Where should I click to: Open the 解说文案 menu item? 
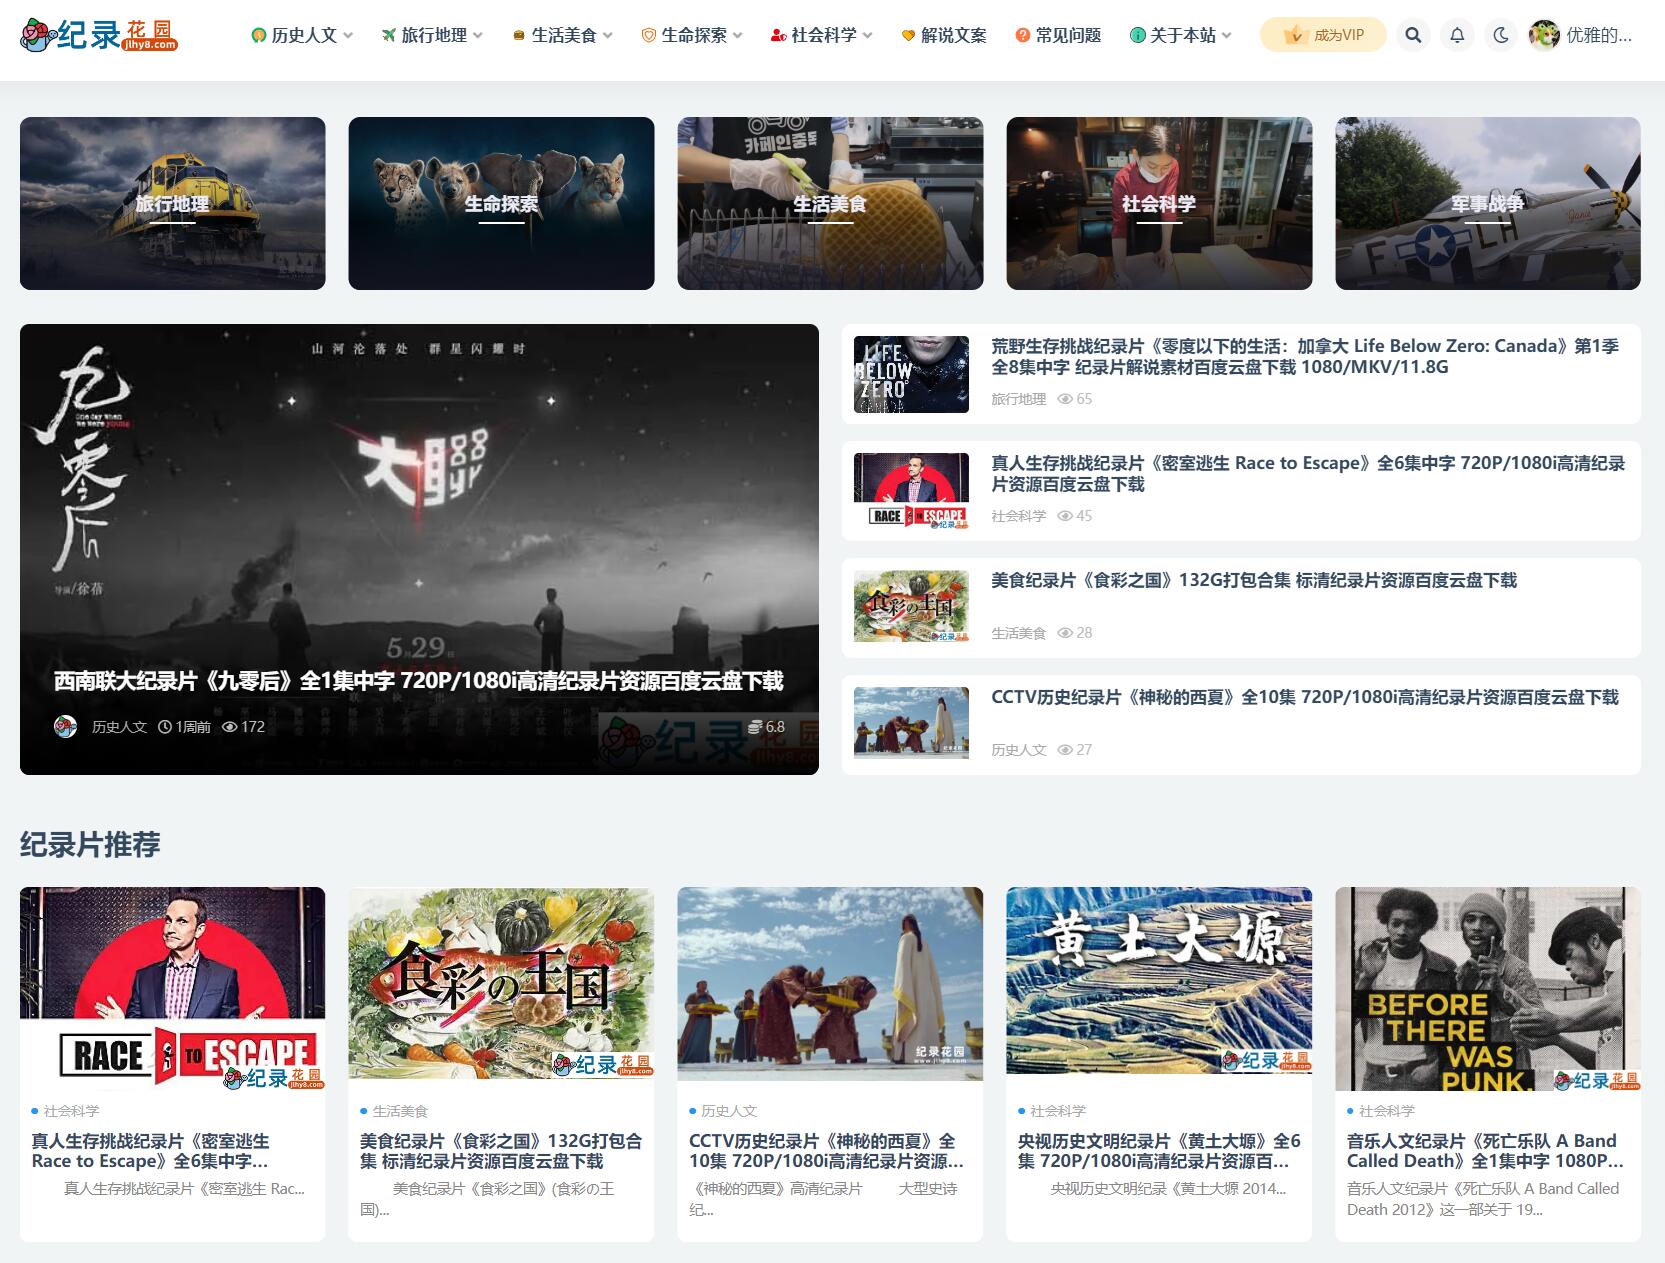point(943,35)
